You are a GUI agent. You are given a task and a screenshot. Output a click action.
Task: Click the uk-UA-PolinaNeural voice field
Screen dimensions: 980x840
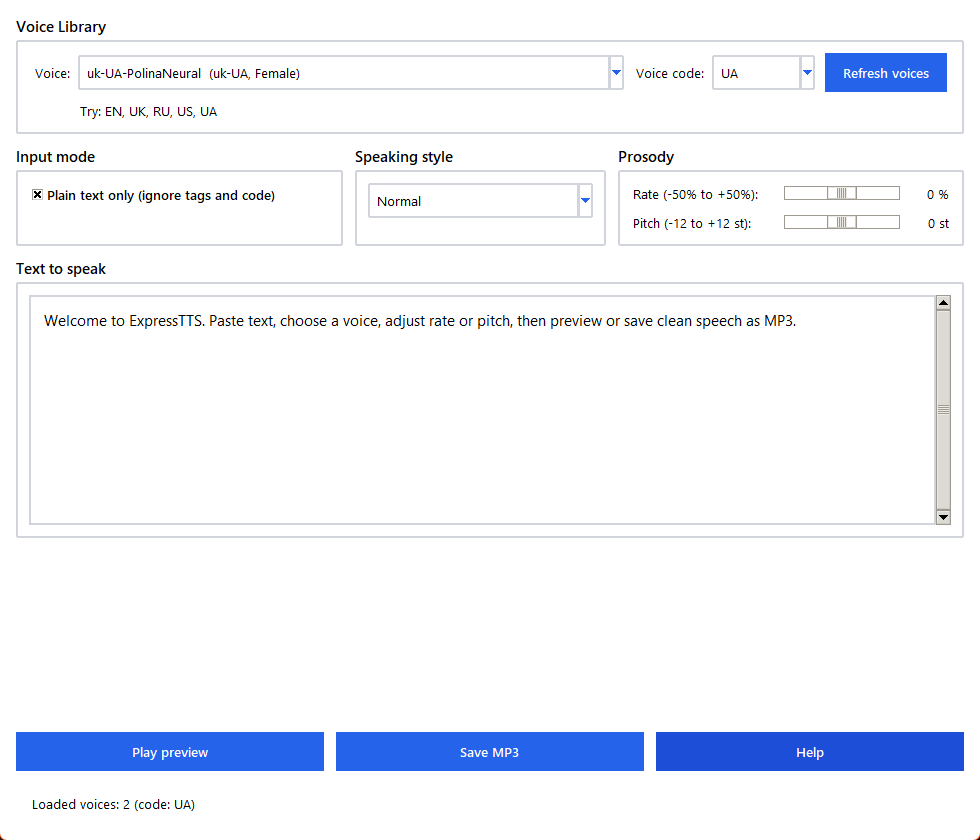(x=344, y=72)
